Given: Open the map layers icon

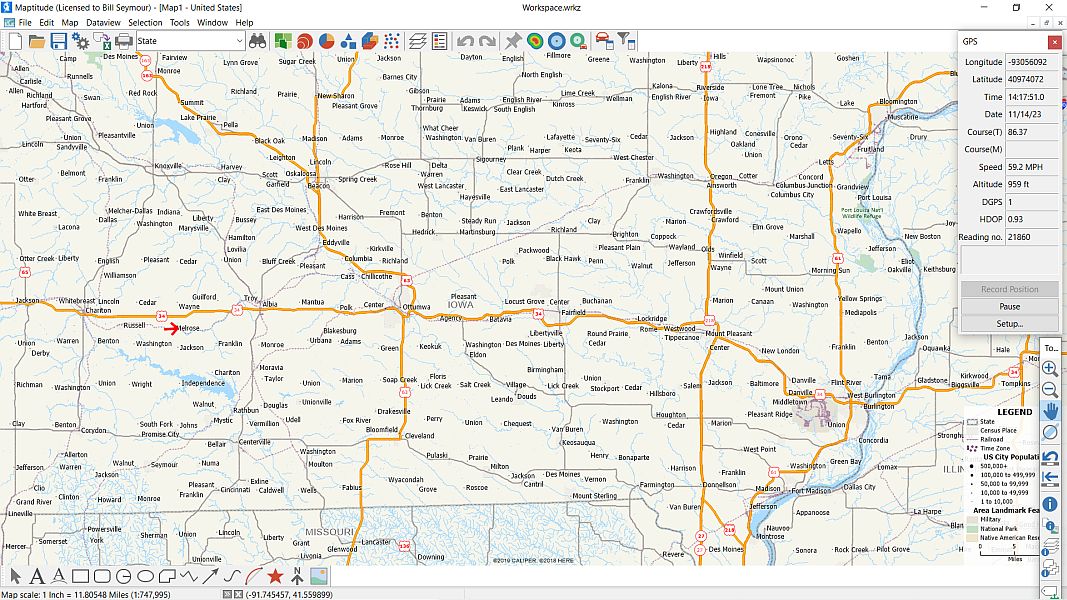Looking at the screenshot, I should (416, 41).
